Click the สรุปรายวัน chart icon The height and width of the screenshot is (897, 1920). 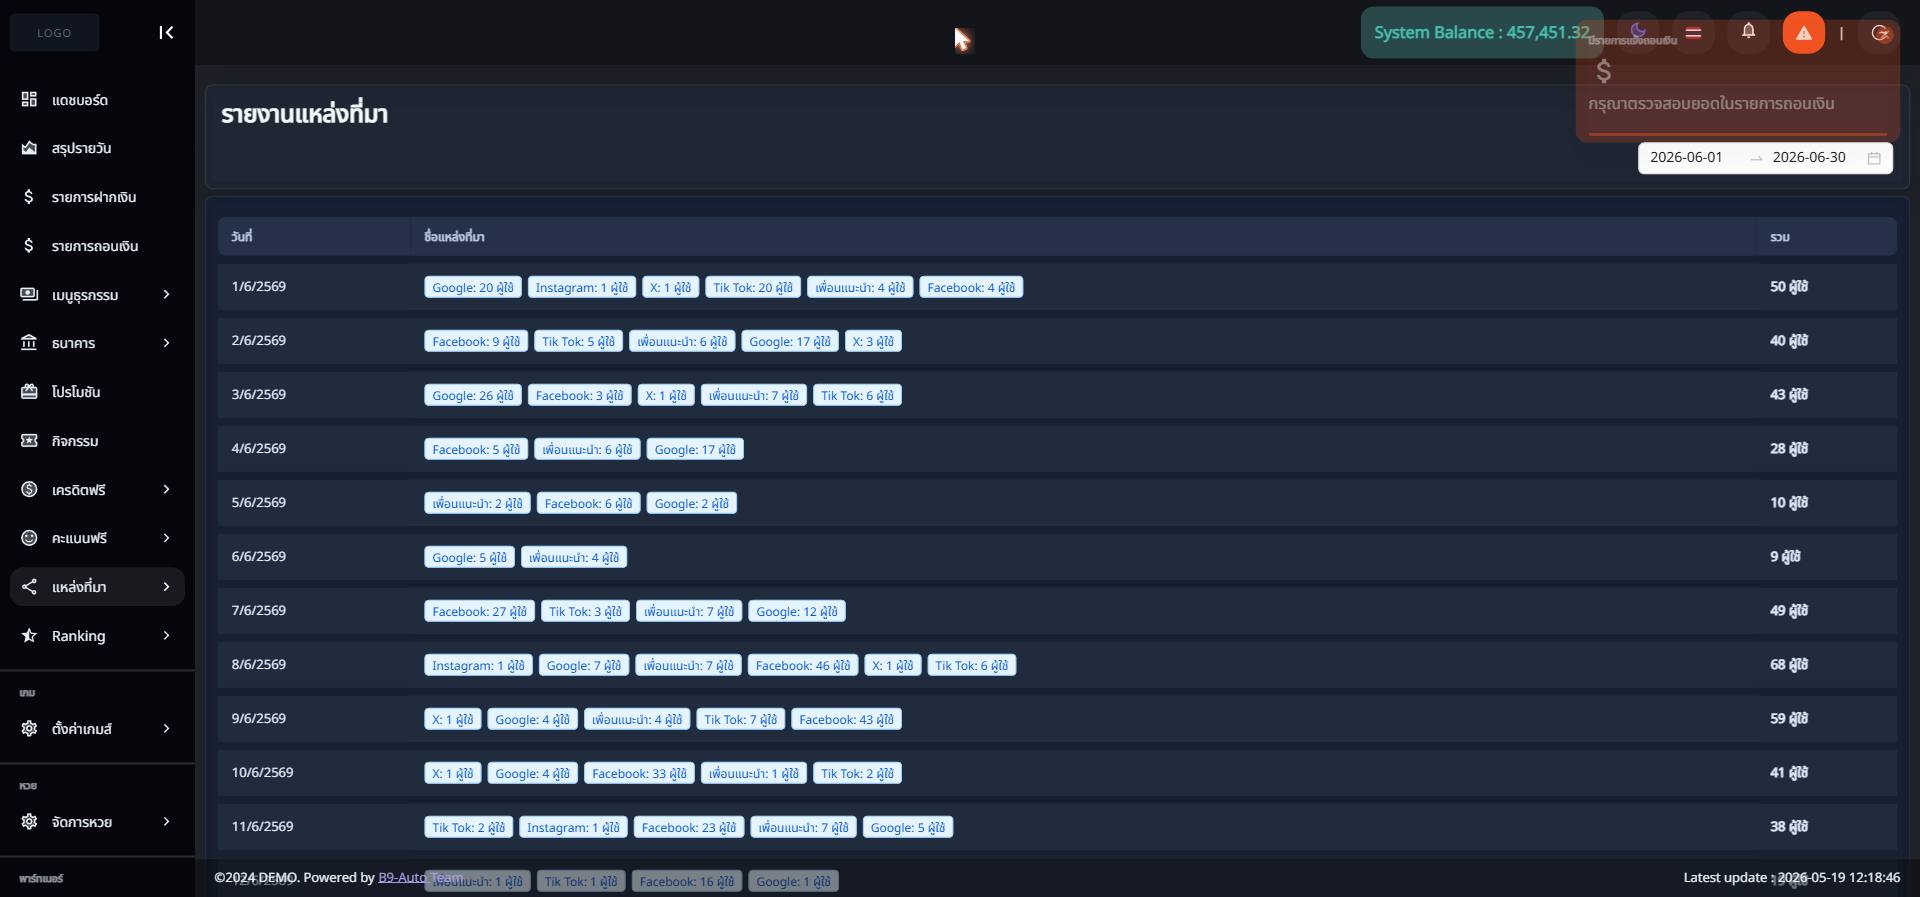[x=29, y=148]
